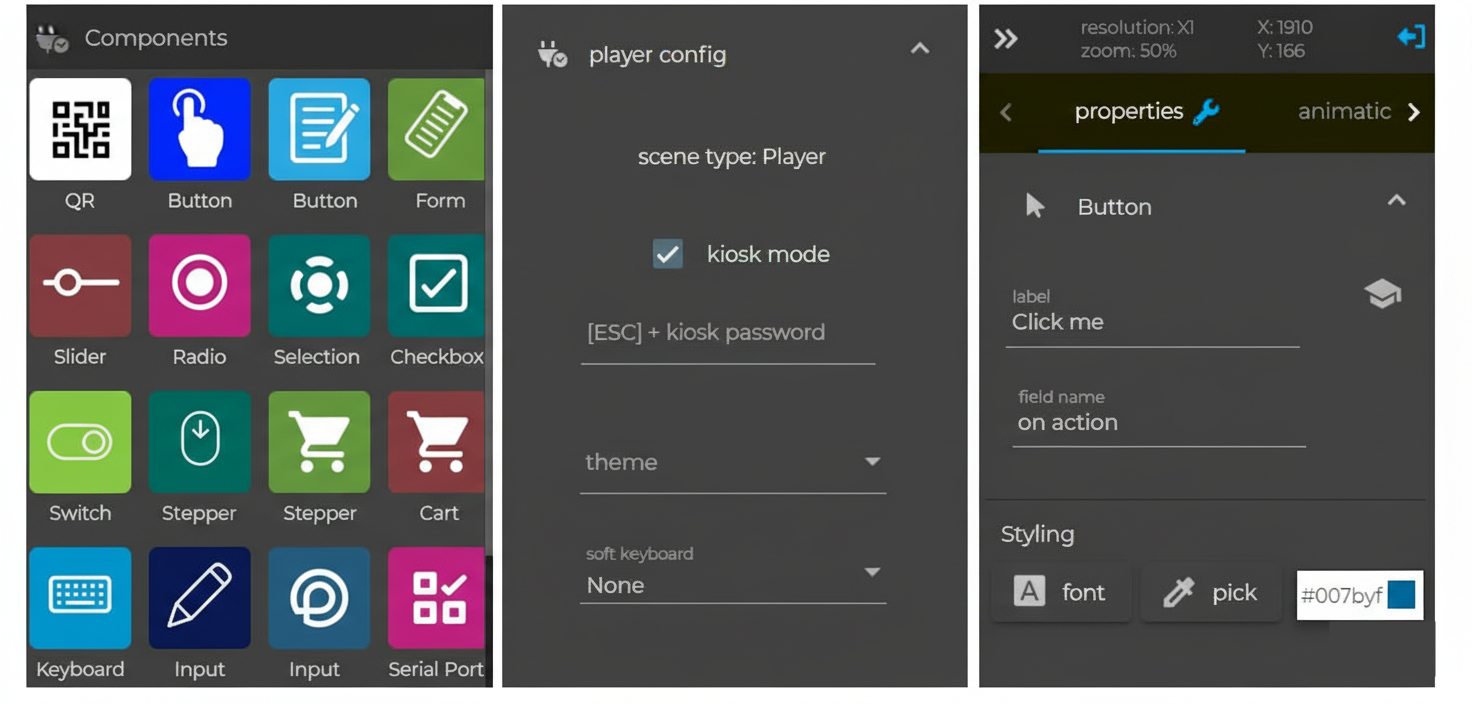Add the red Cart component
This screenshot has width=1472, height=704.
tap(436, 442)
